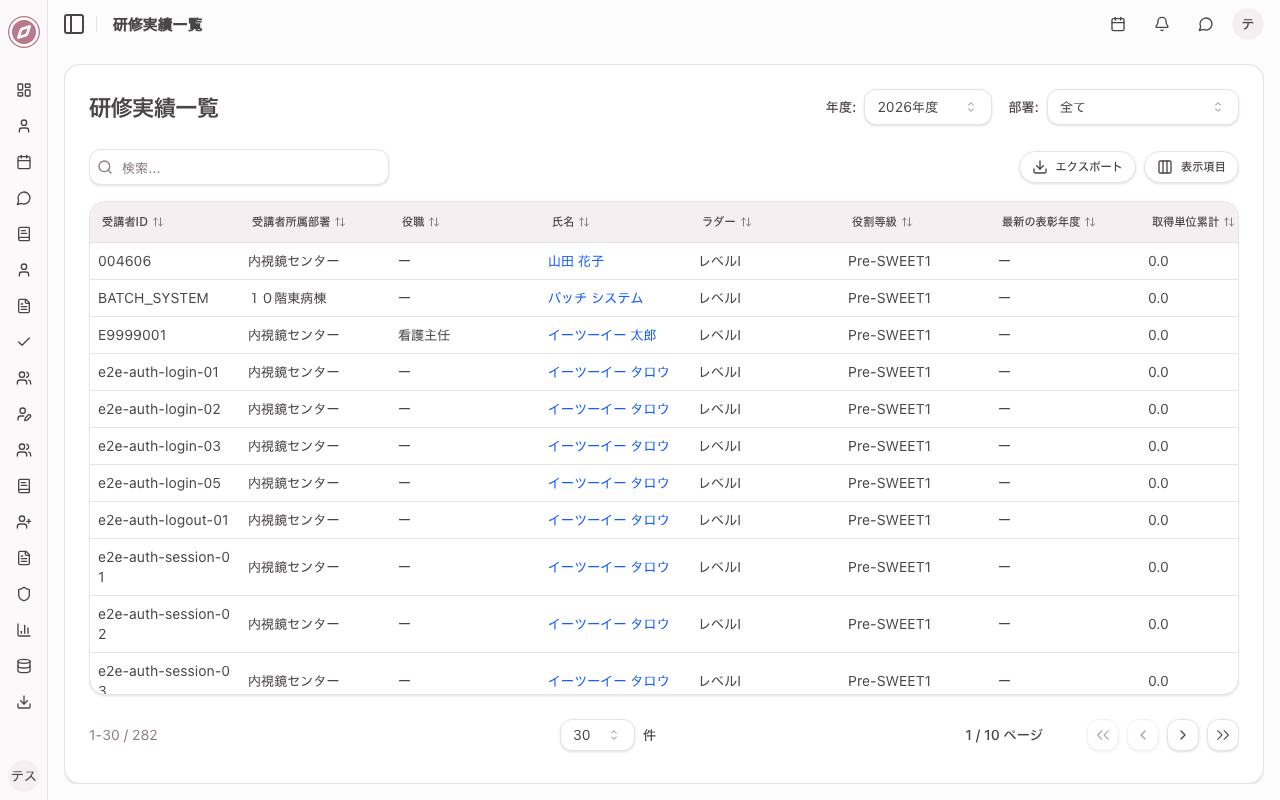Screen dimensions: 1280x800
Task: Click レベルI in the E9999001 row
Action: pos(720,335)
